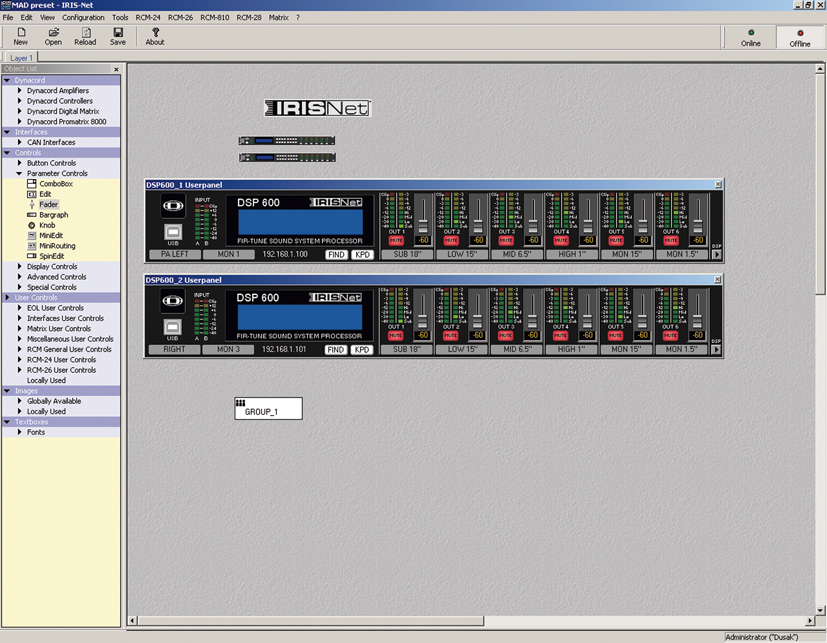Screen dimensions: 827x643
Task: Close the DSP600_1 Userpanel
Action: (x=718, y=185)
